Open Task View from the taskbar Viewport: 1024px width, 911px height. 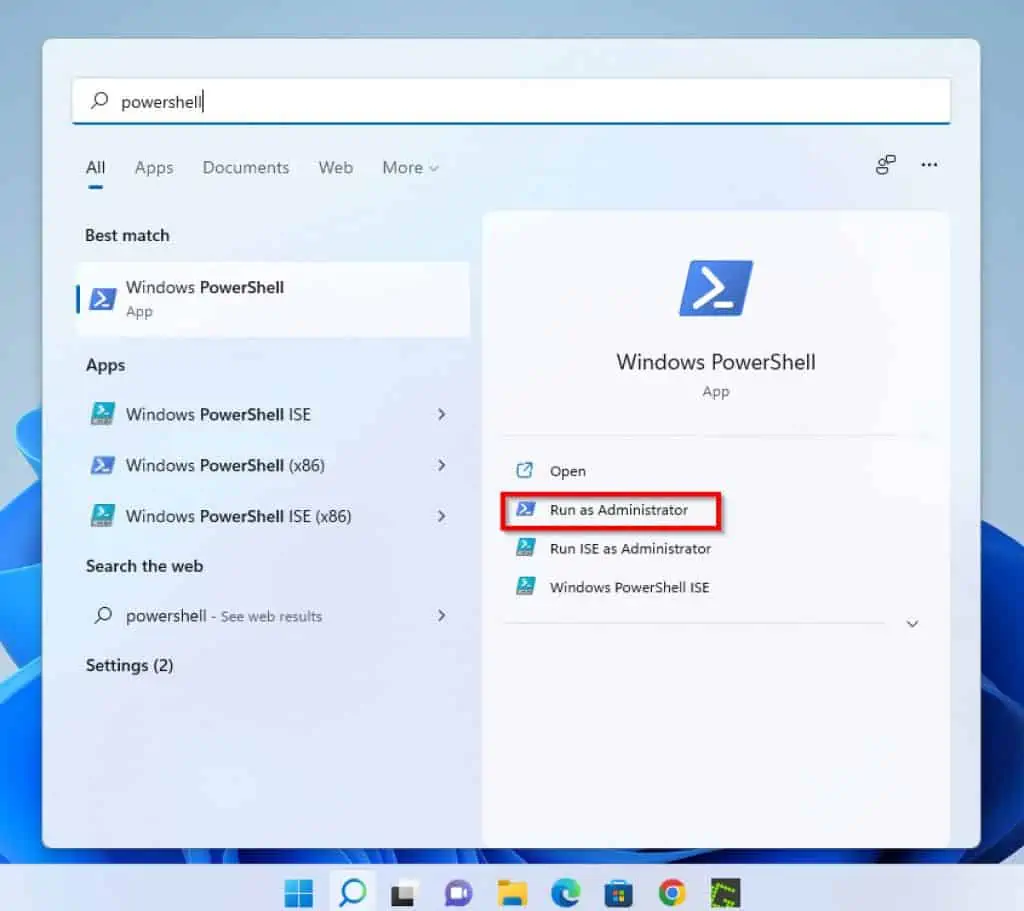(405, 893)
